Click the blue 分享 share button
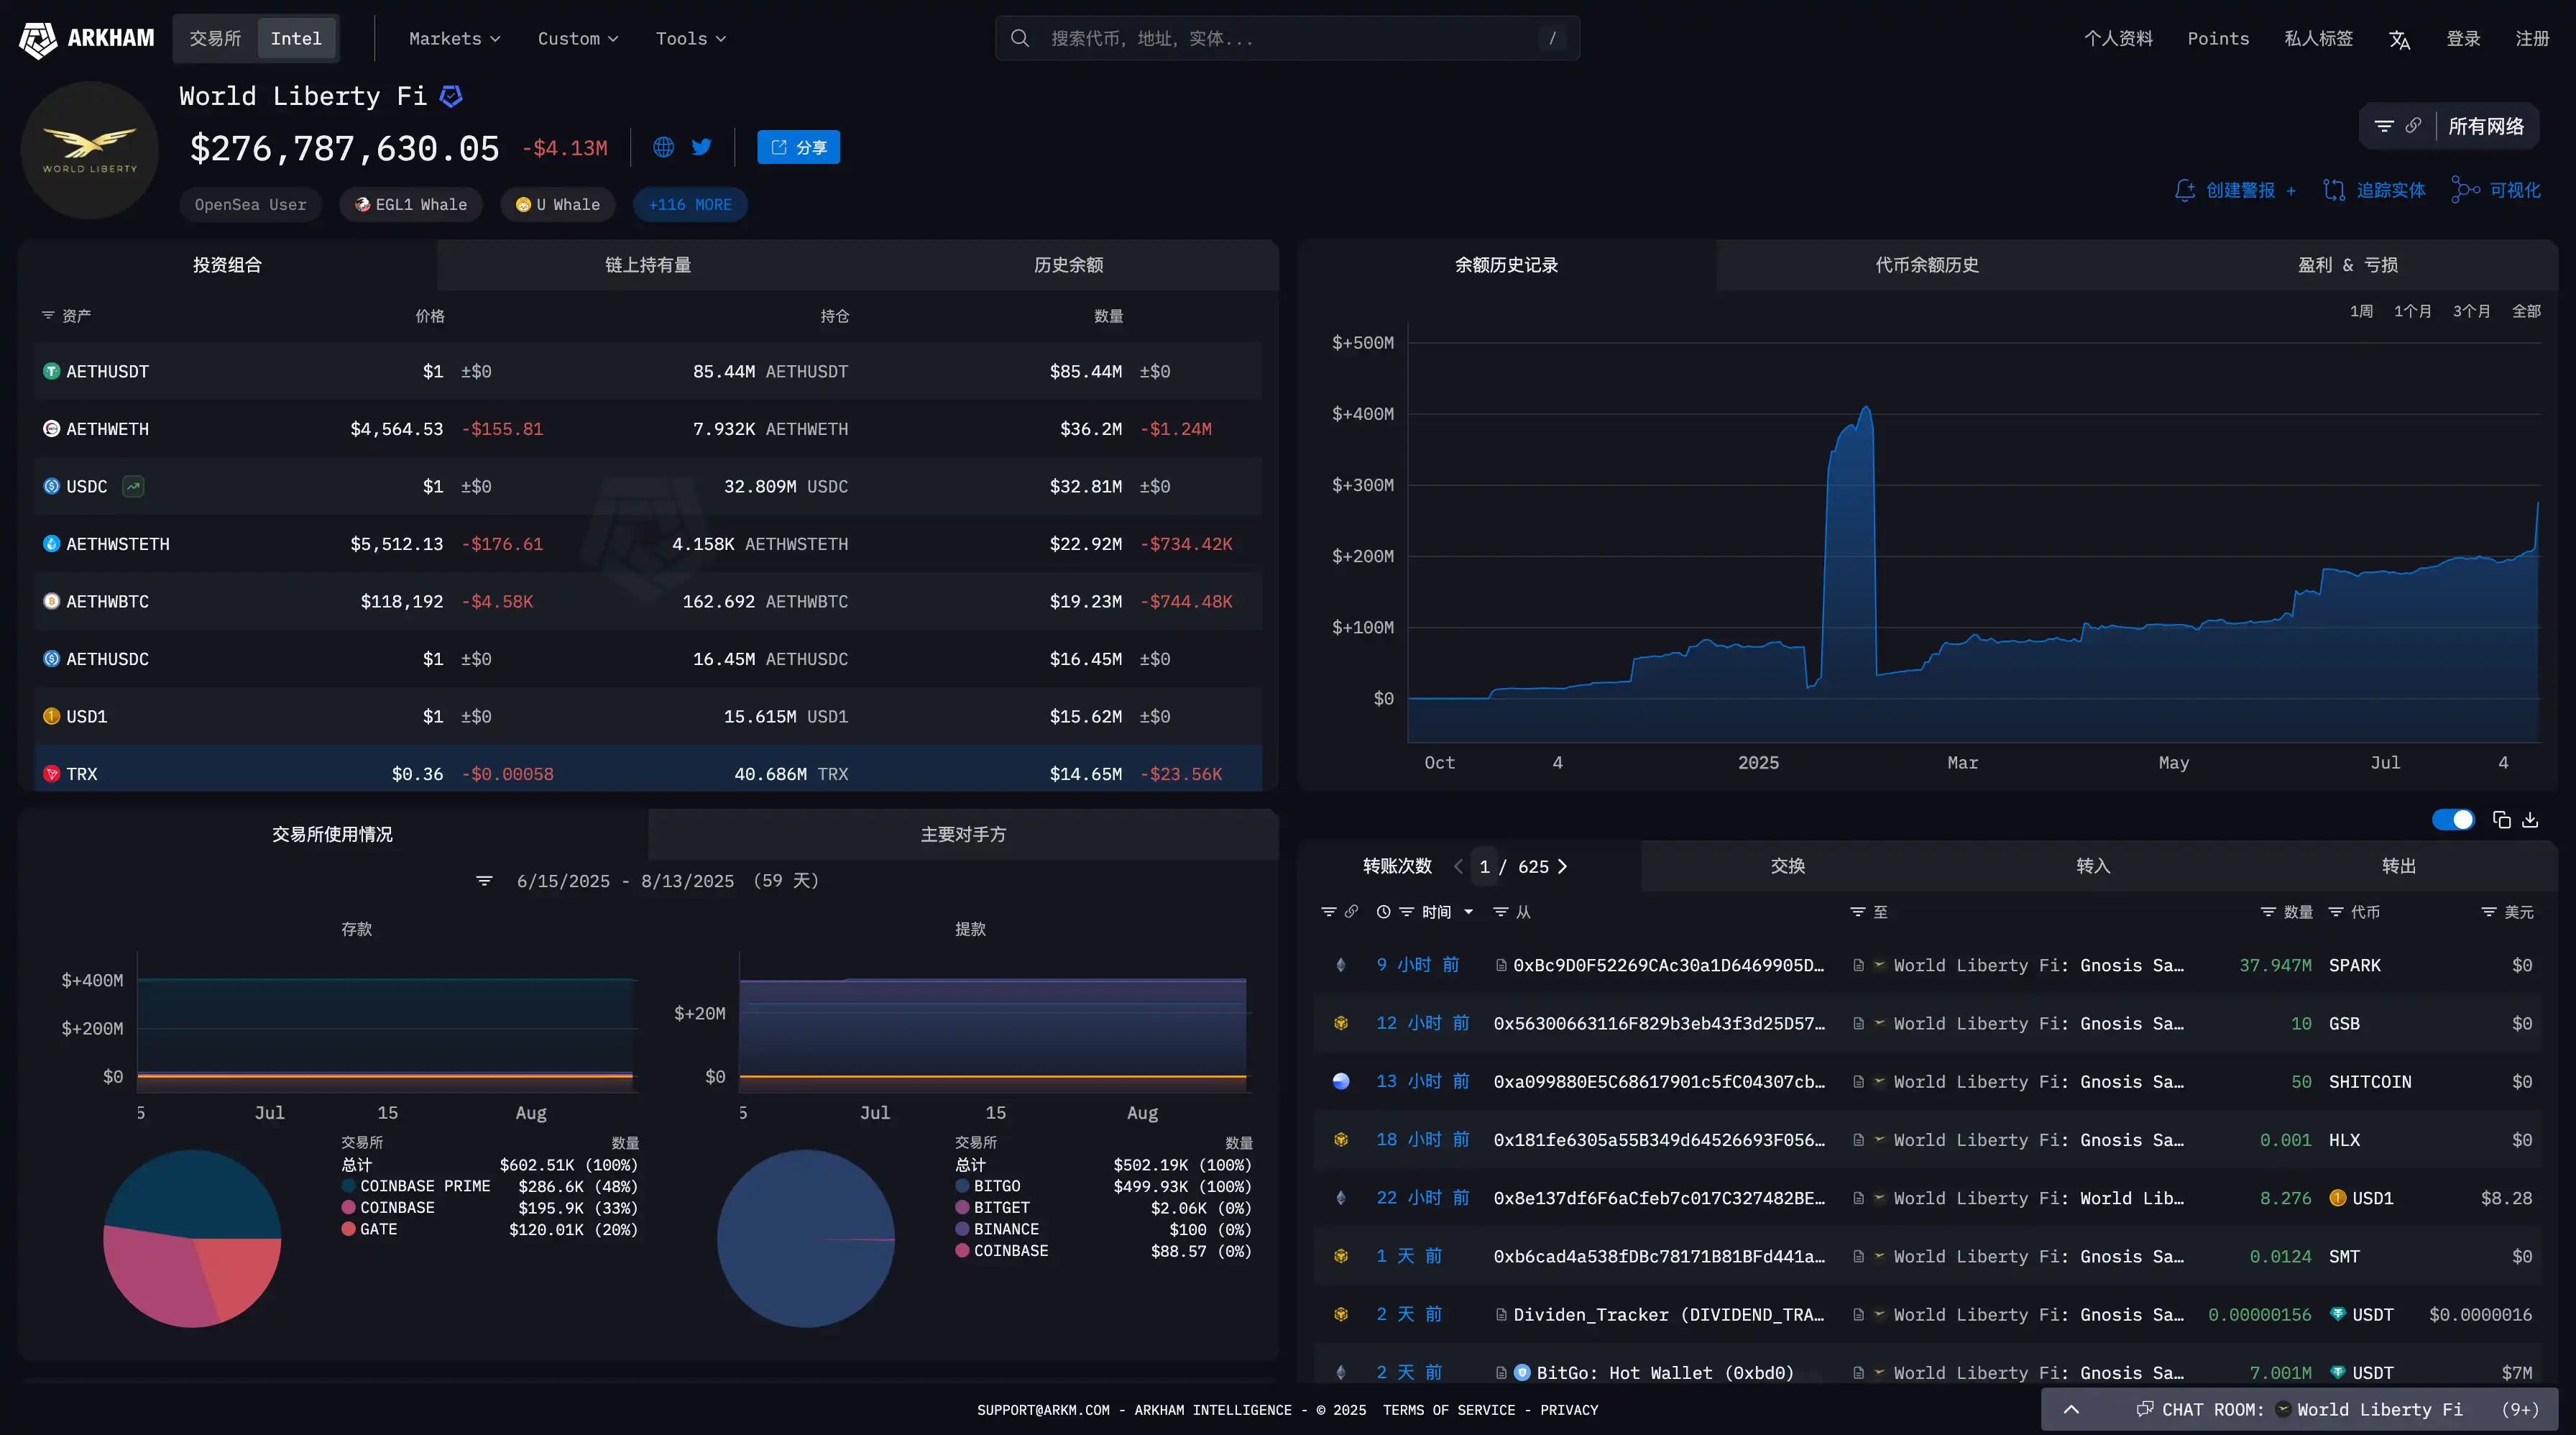2576x1435 pixels. coord(798,147)
